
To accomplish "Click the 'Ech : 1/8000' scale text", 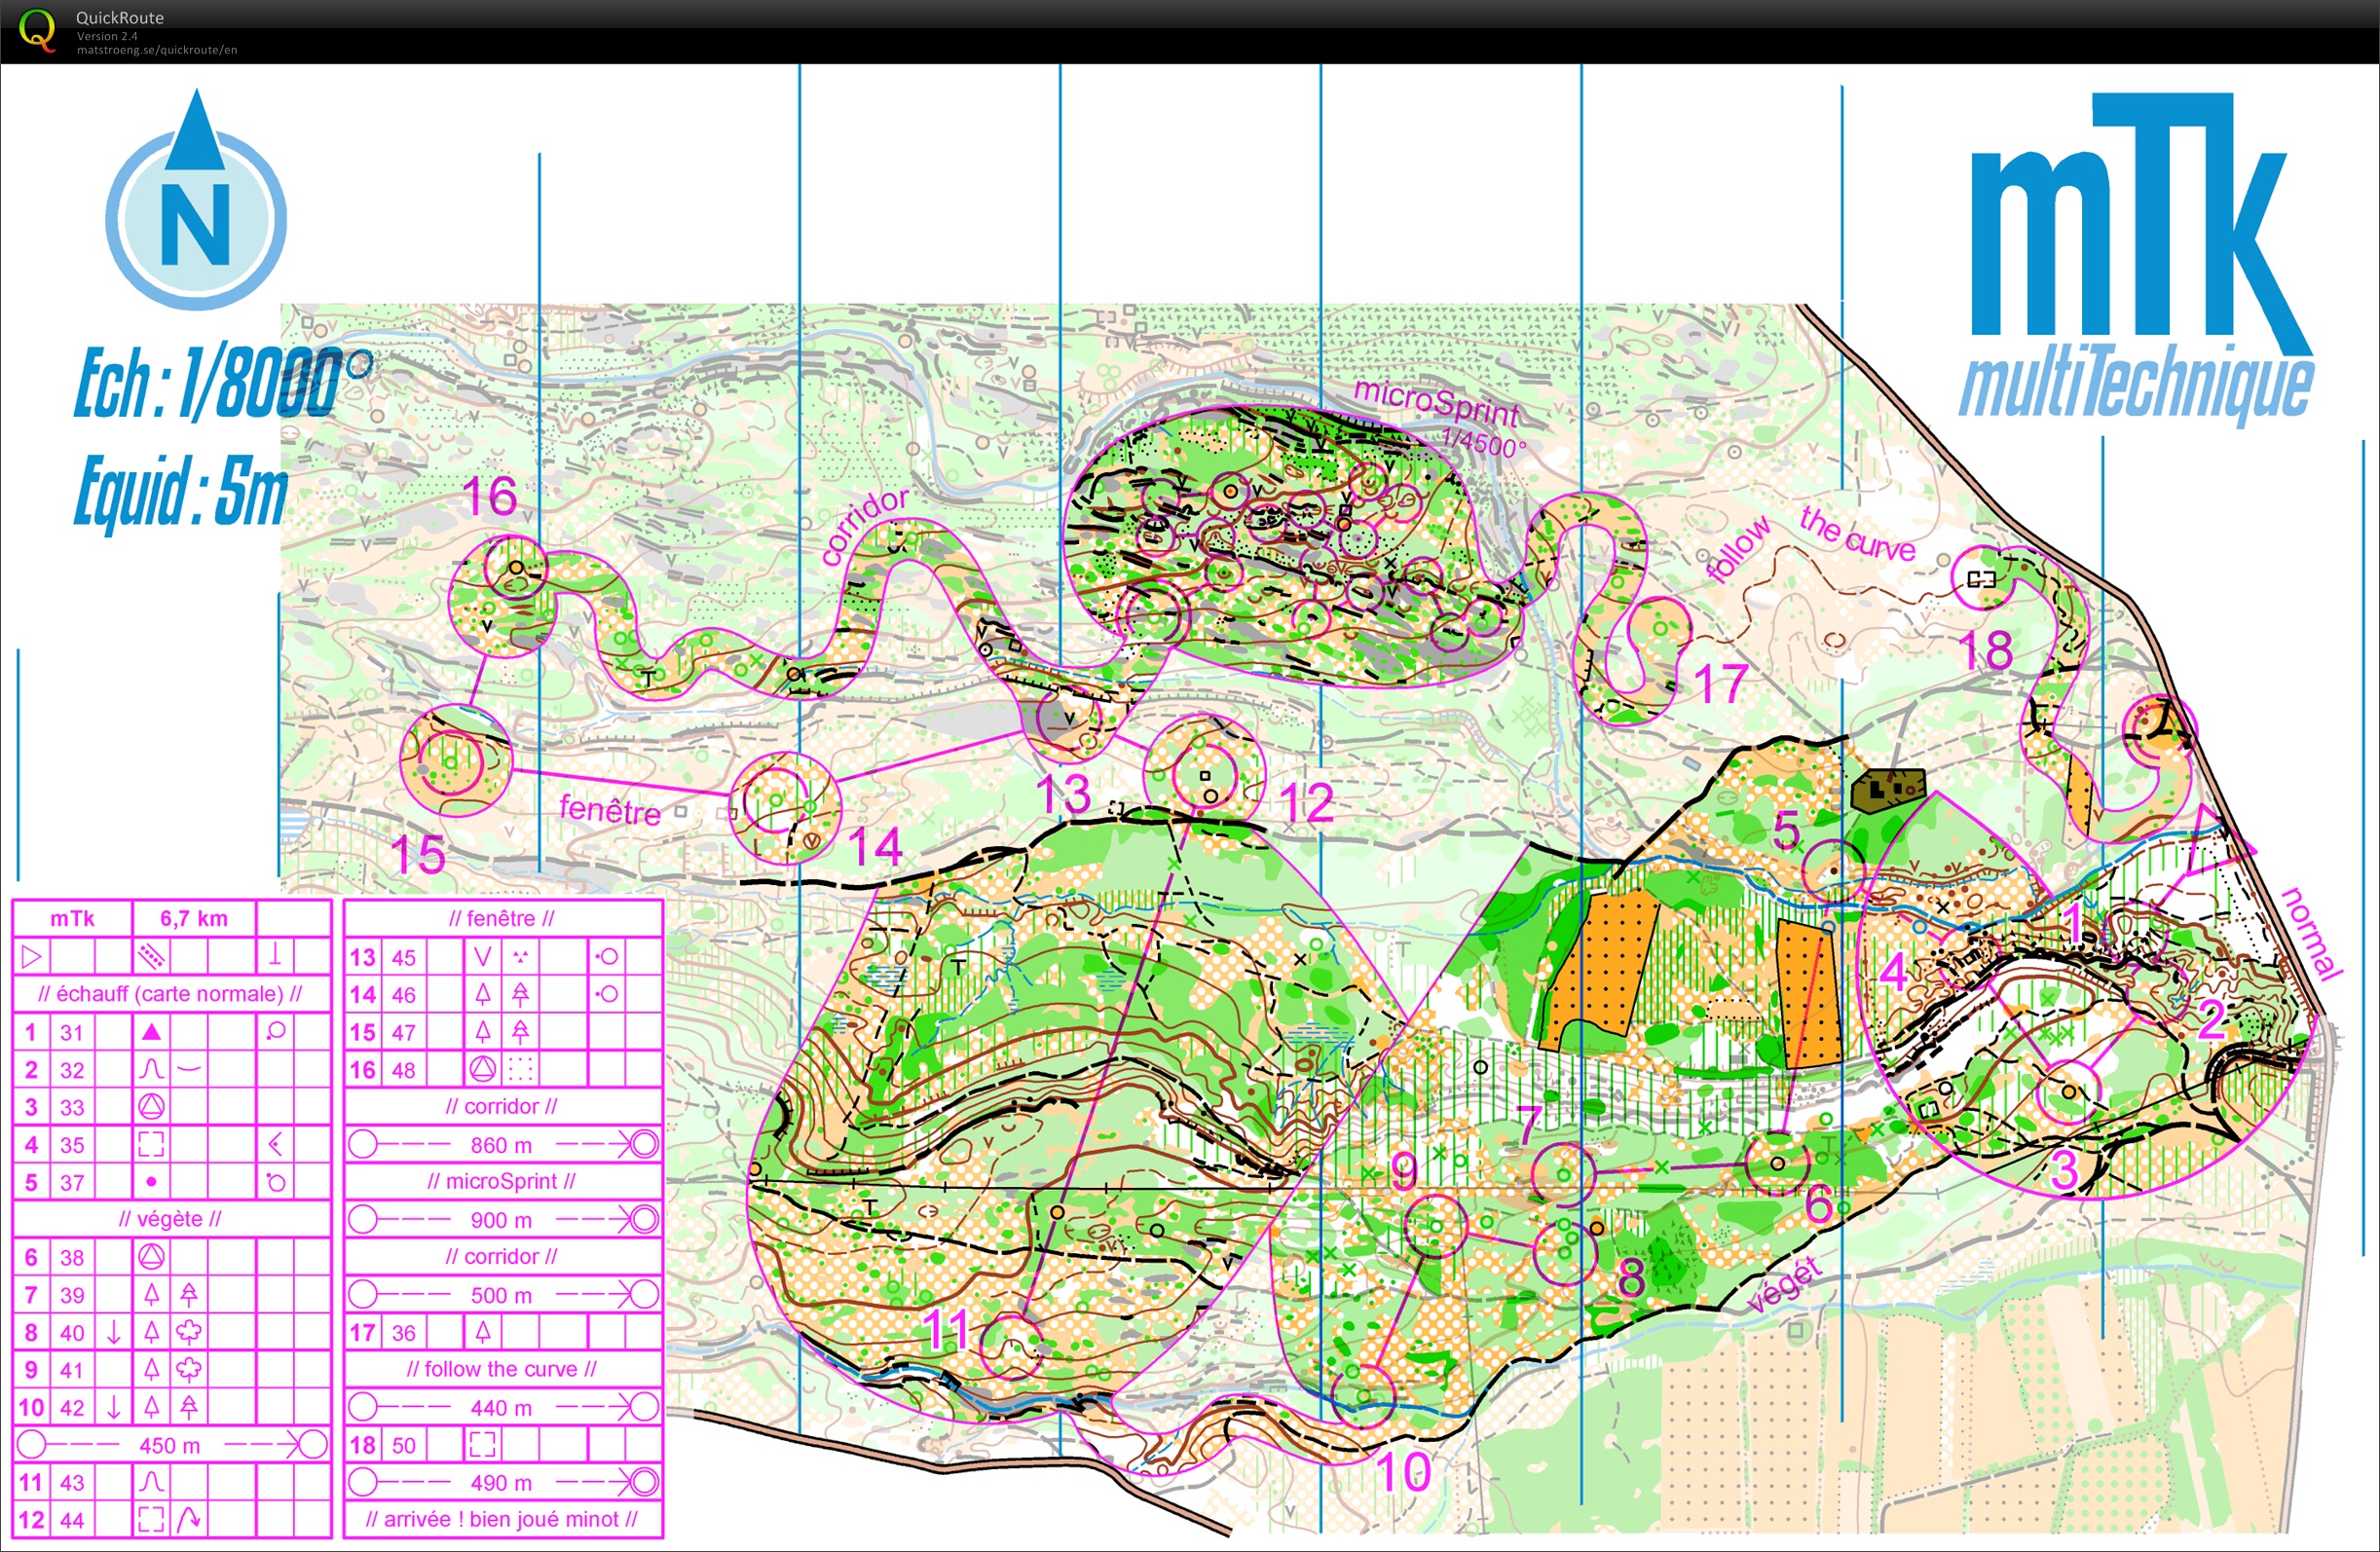I will tap(222, 382).
